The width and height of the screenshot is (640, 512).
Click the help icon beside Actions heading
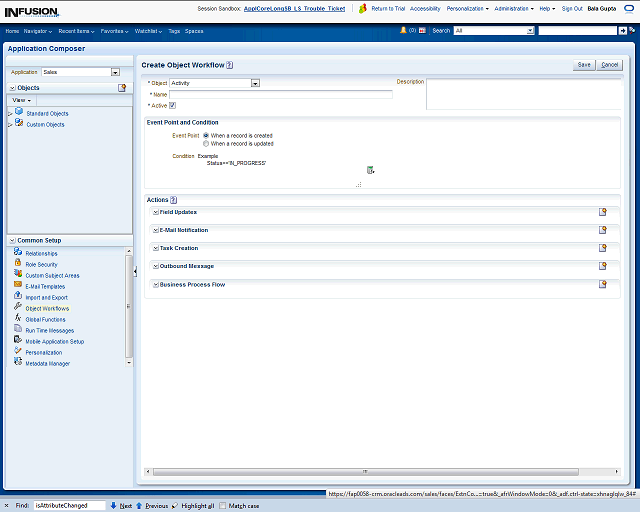[x=174, y=200]
